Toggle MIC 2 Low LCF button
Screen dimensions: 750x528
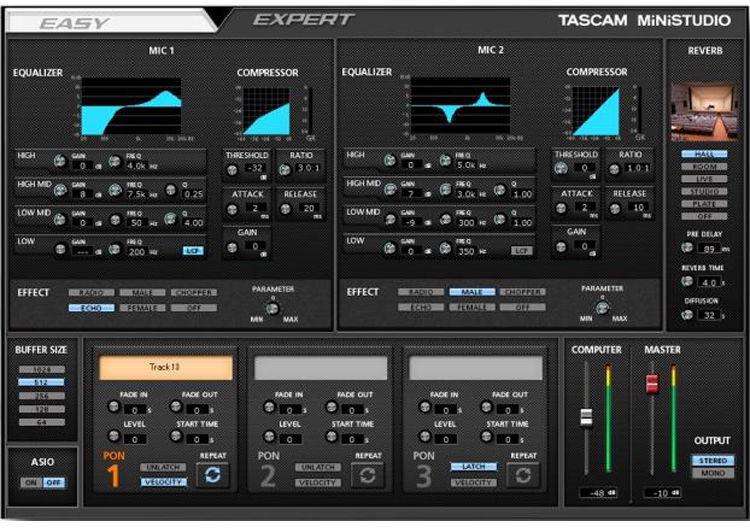point(521,251)
